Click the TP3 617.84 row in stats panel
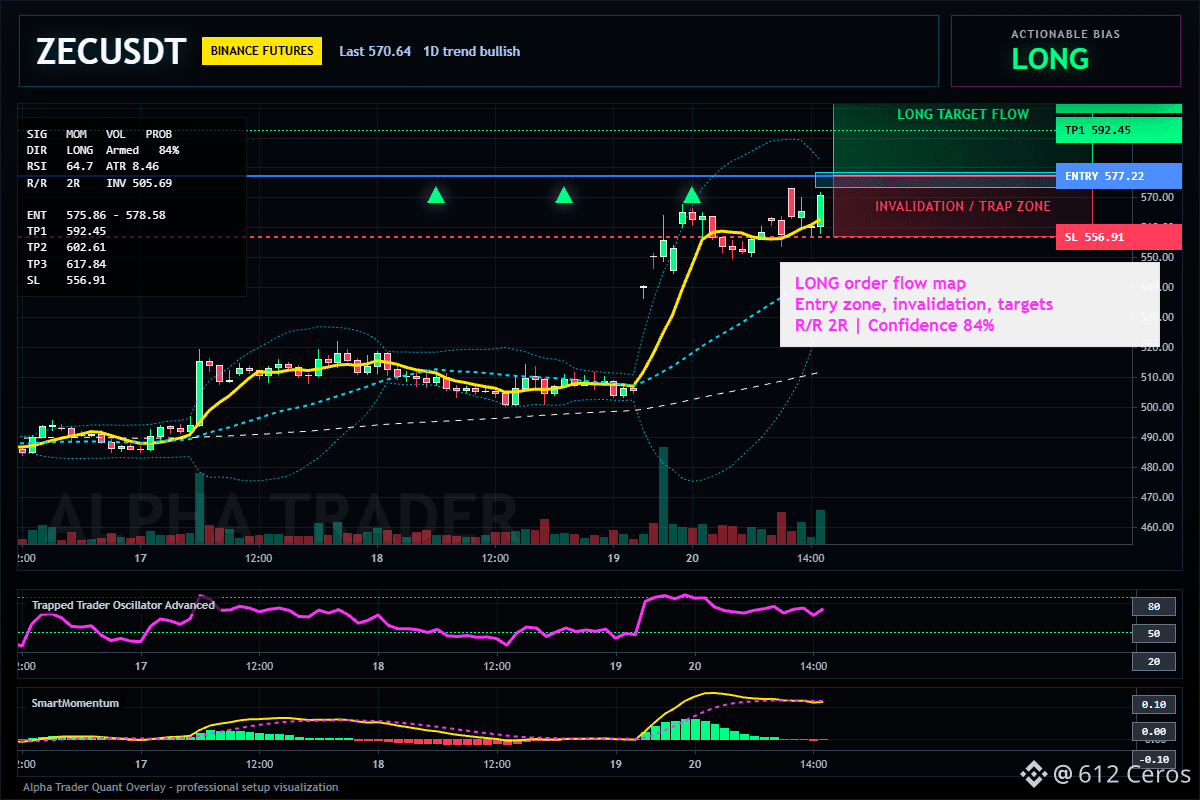Image resolution: width=1200 pixels, height=800 pixels. pos(66,263)
